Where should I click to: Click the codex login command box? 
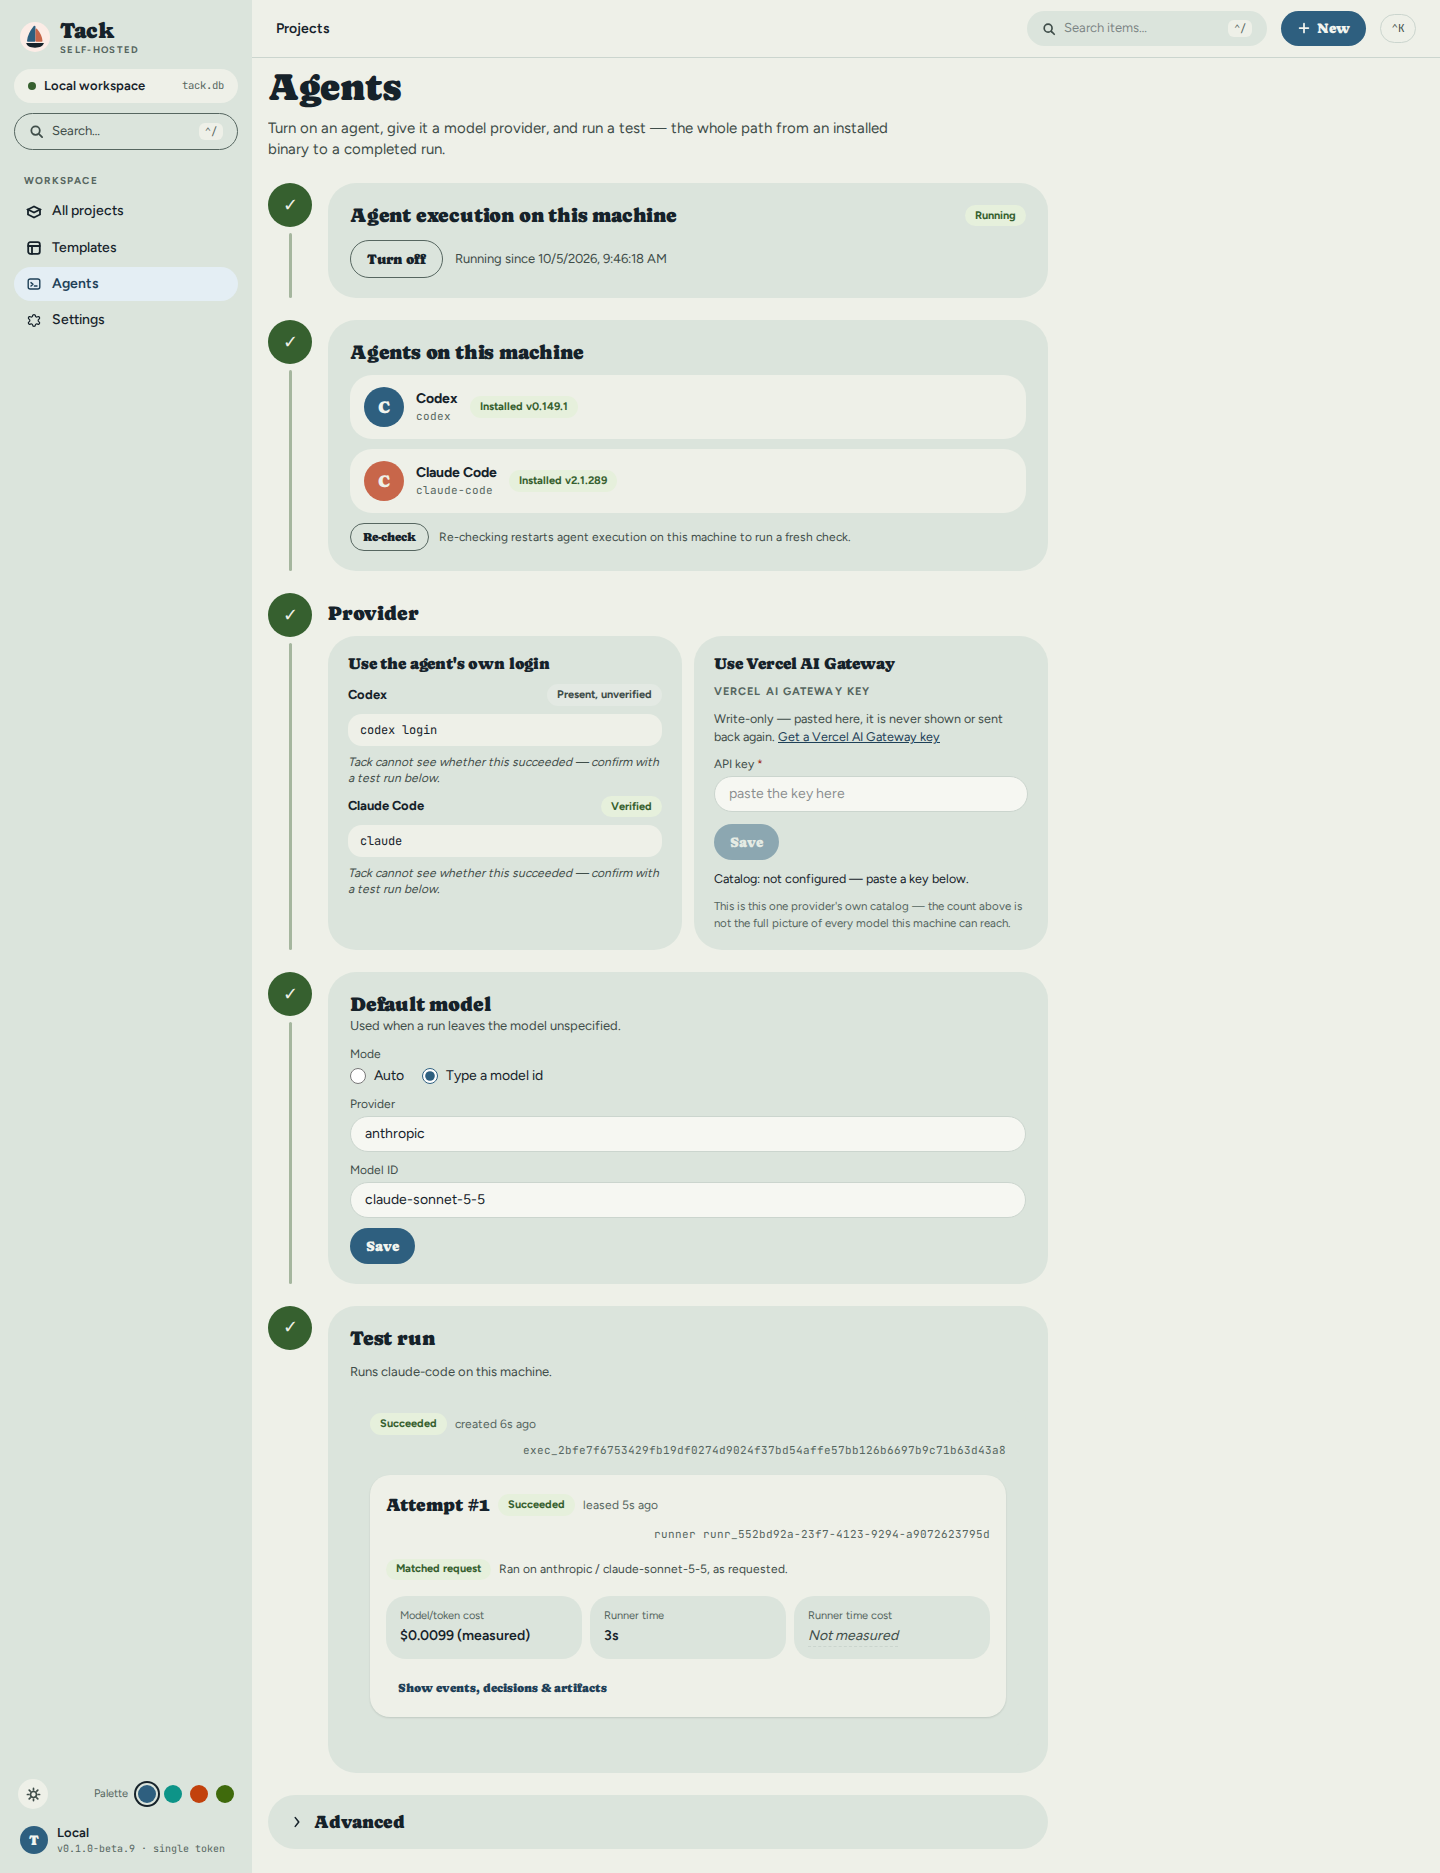505,730
